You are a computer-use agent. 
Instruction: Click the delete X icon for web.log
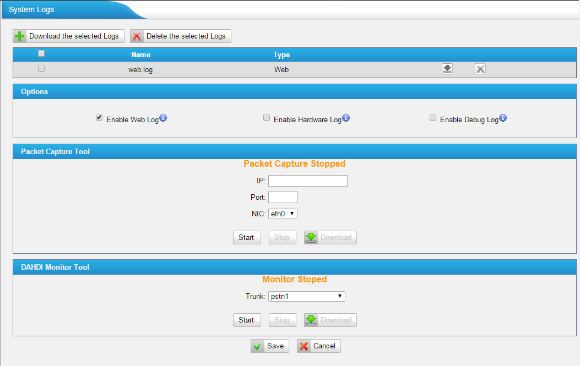point(480,69)
